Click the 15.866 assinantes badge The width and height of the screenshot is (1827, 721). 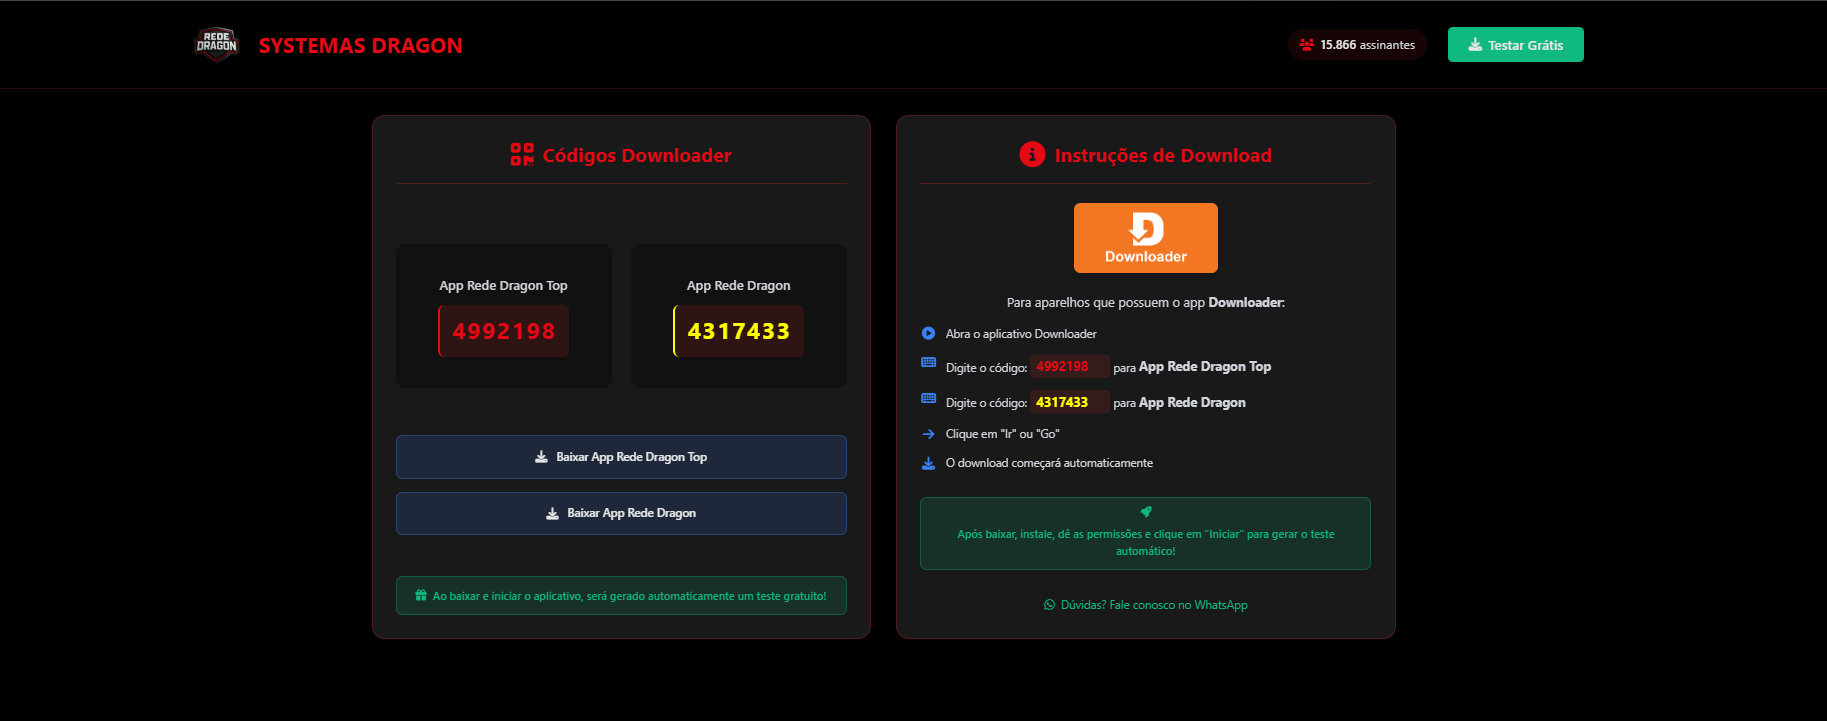tap(1357, 45)
